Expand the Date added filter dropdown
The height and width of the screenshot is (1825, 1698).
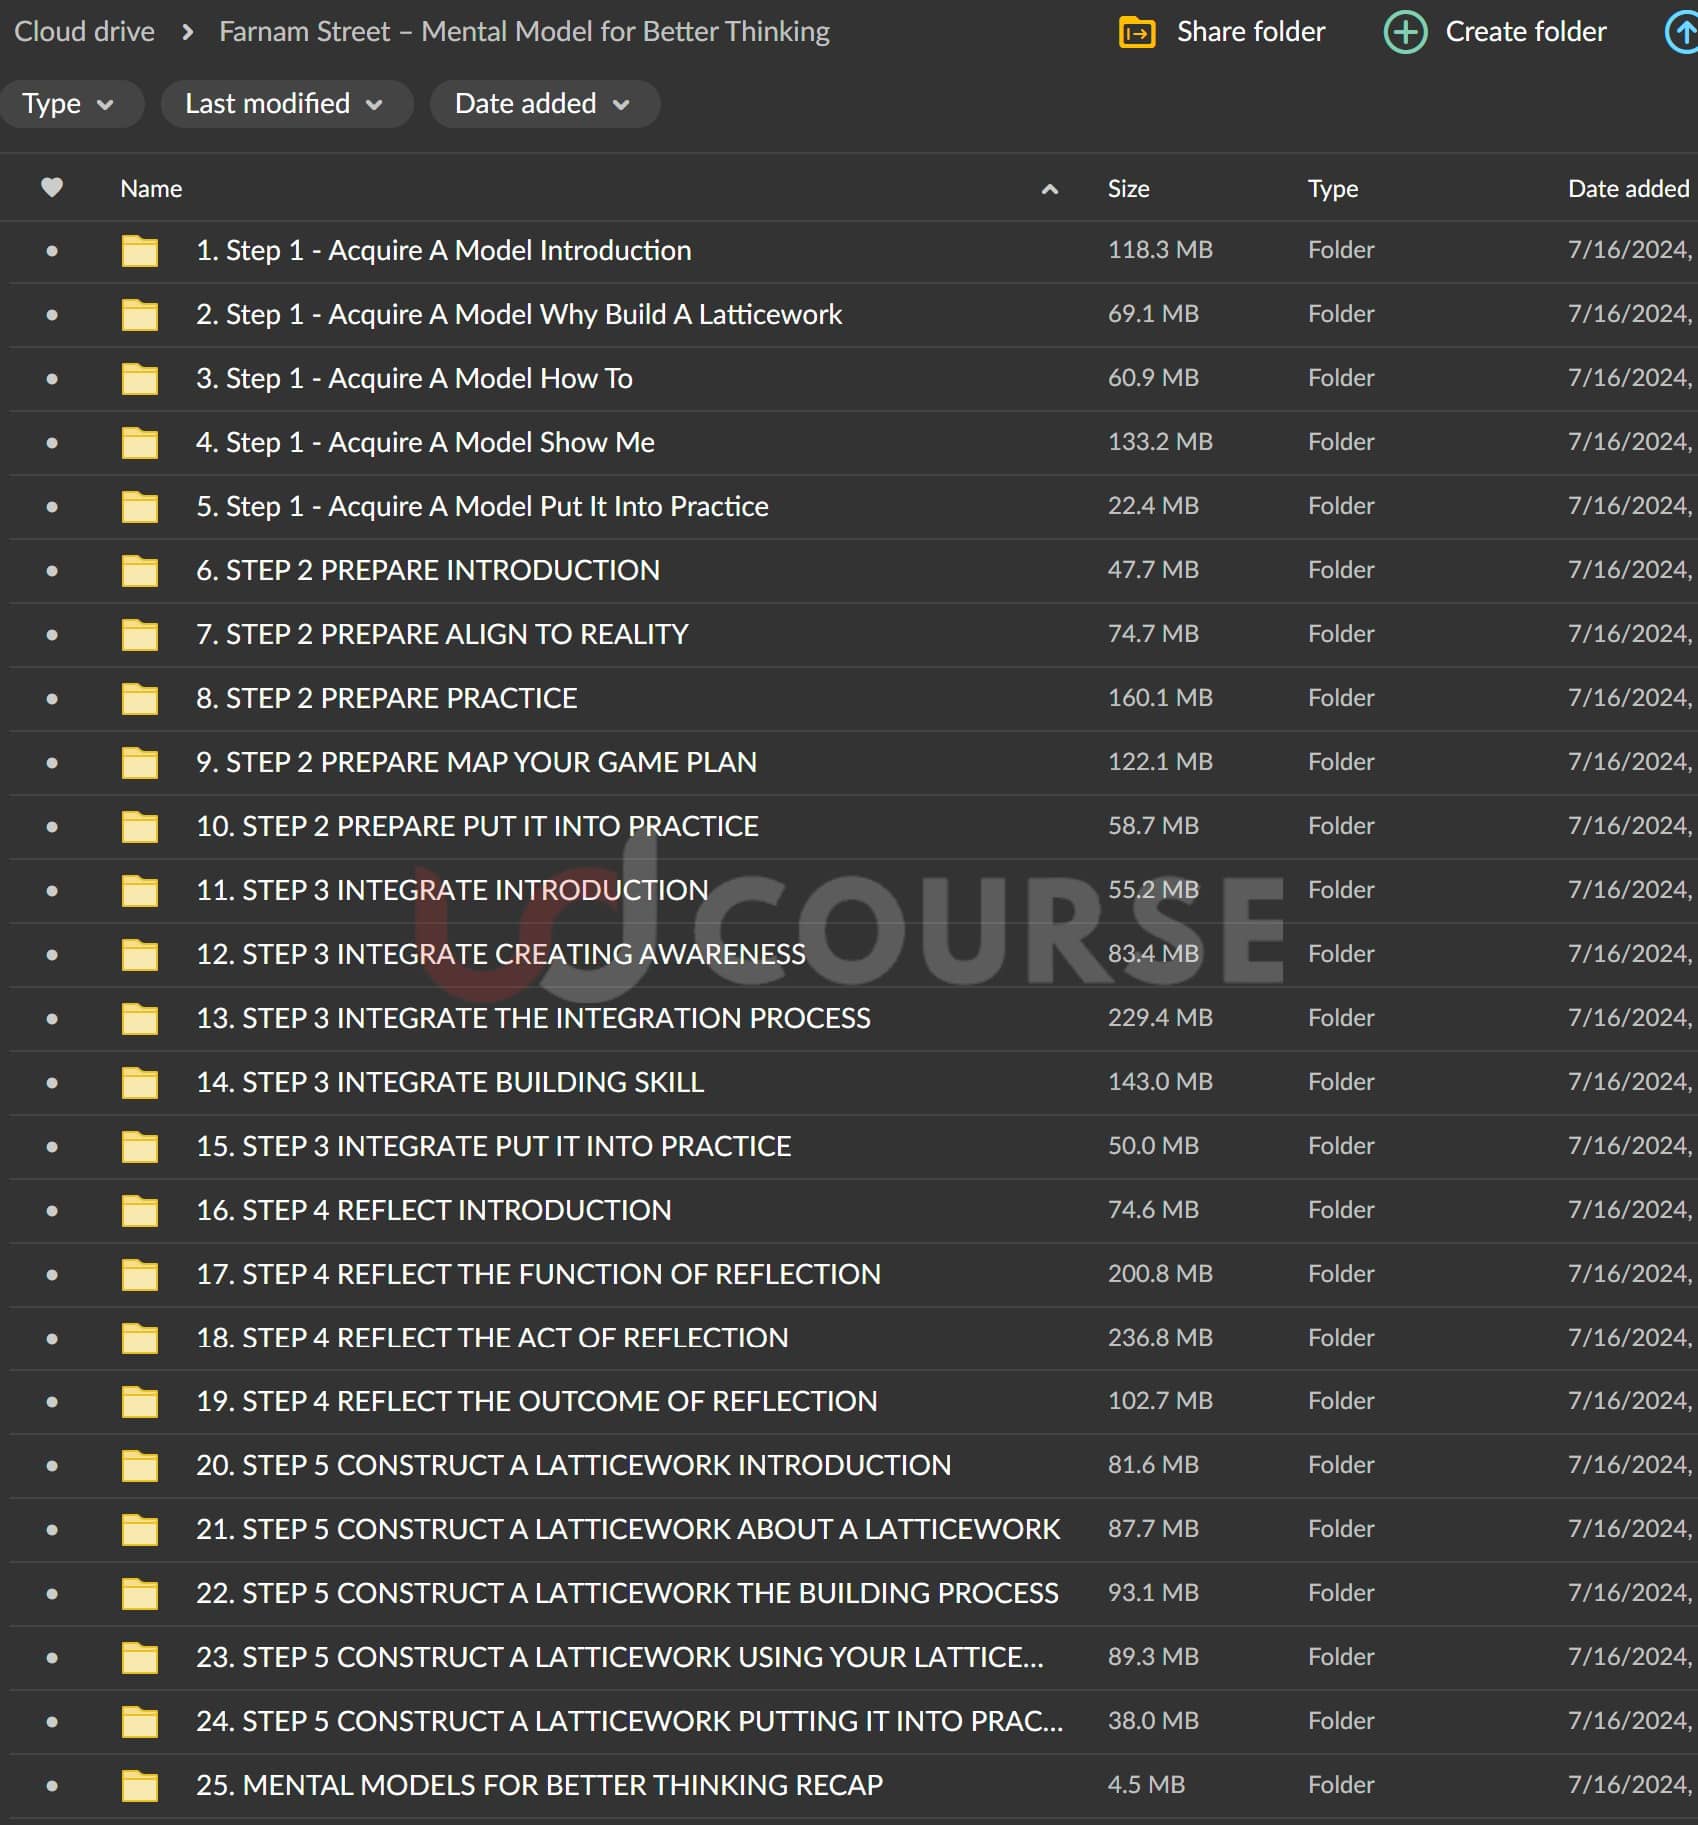click(x=543, y=104)
